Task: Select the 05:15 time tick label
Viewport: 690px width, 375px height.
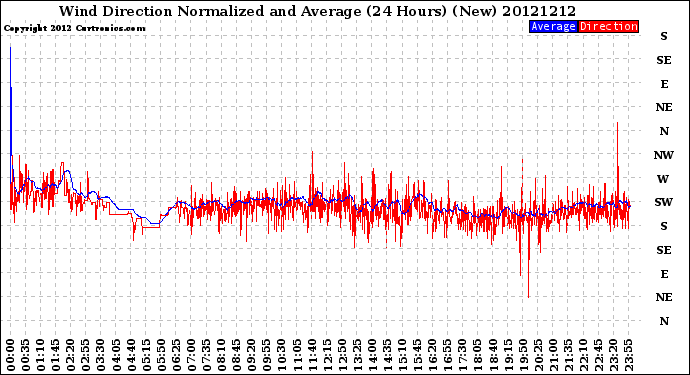Action: point(146,355)
